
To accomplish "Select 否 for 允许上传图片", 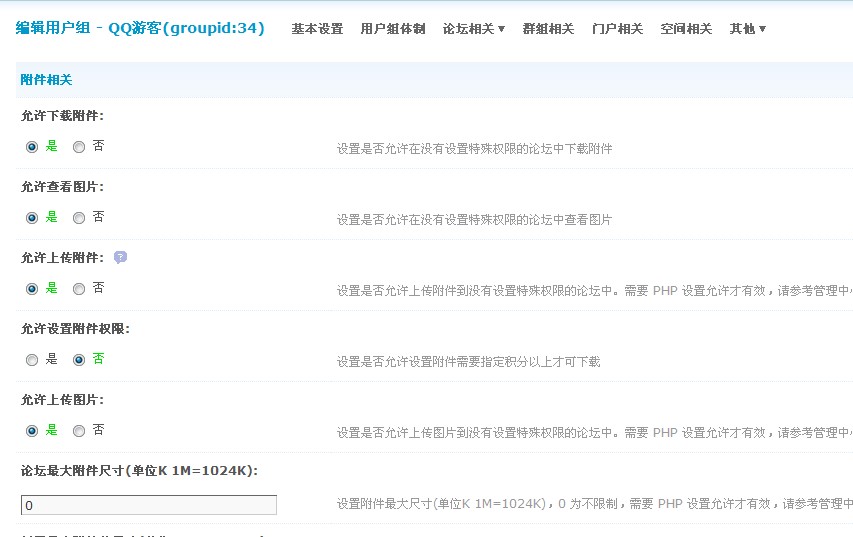I will 79,431.
